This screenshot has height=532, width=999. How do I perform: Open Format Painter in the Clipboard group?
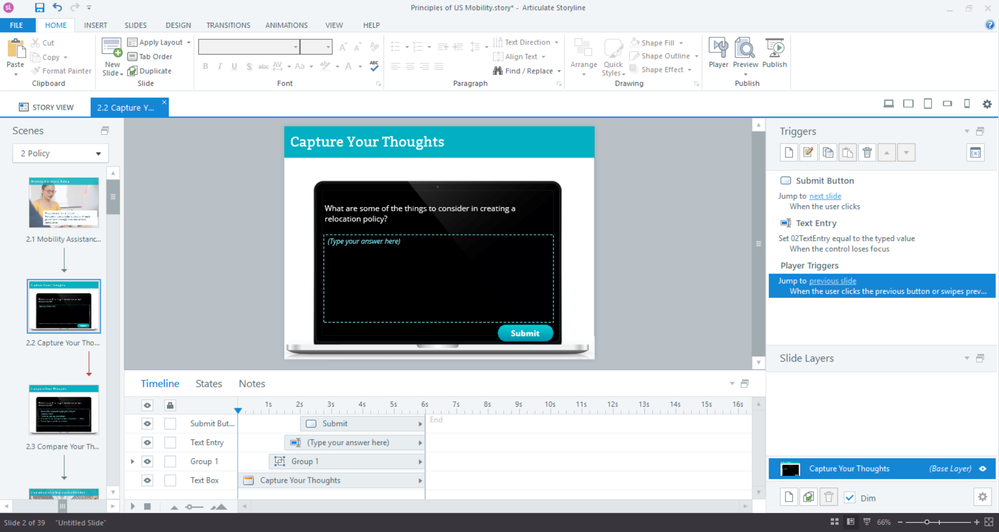click(x=61, y=71)
